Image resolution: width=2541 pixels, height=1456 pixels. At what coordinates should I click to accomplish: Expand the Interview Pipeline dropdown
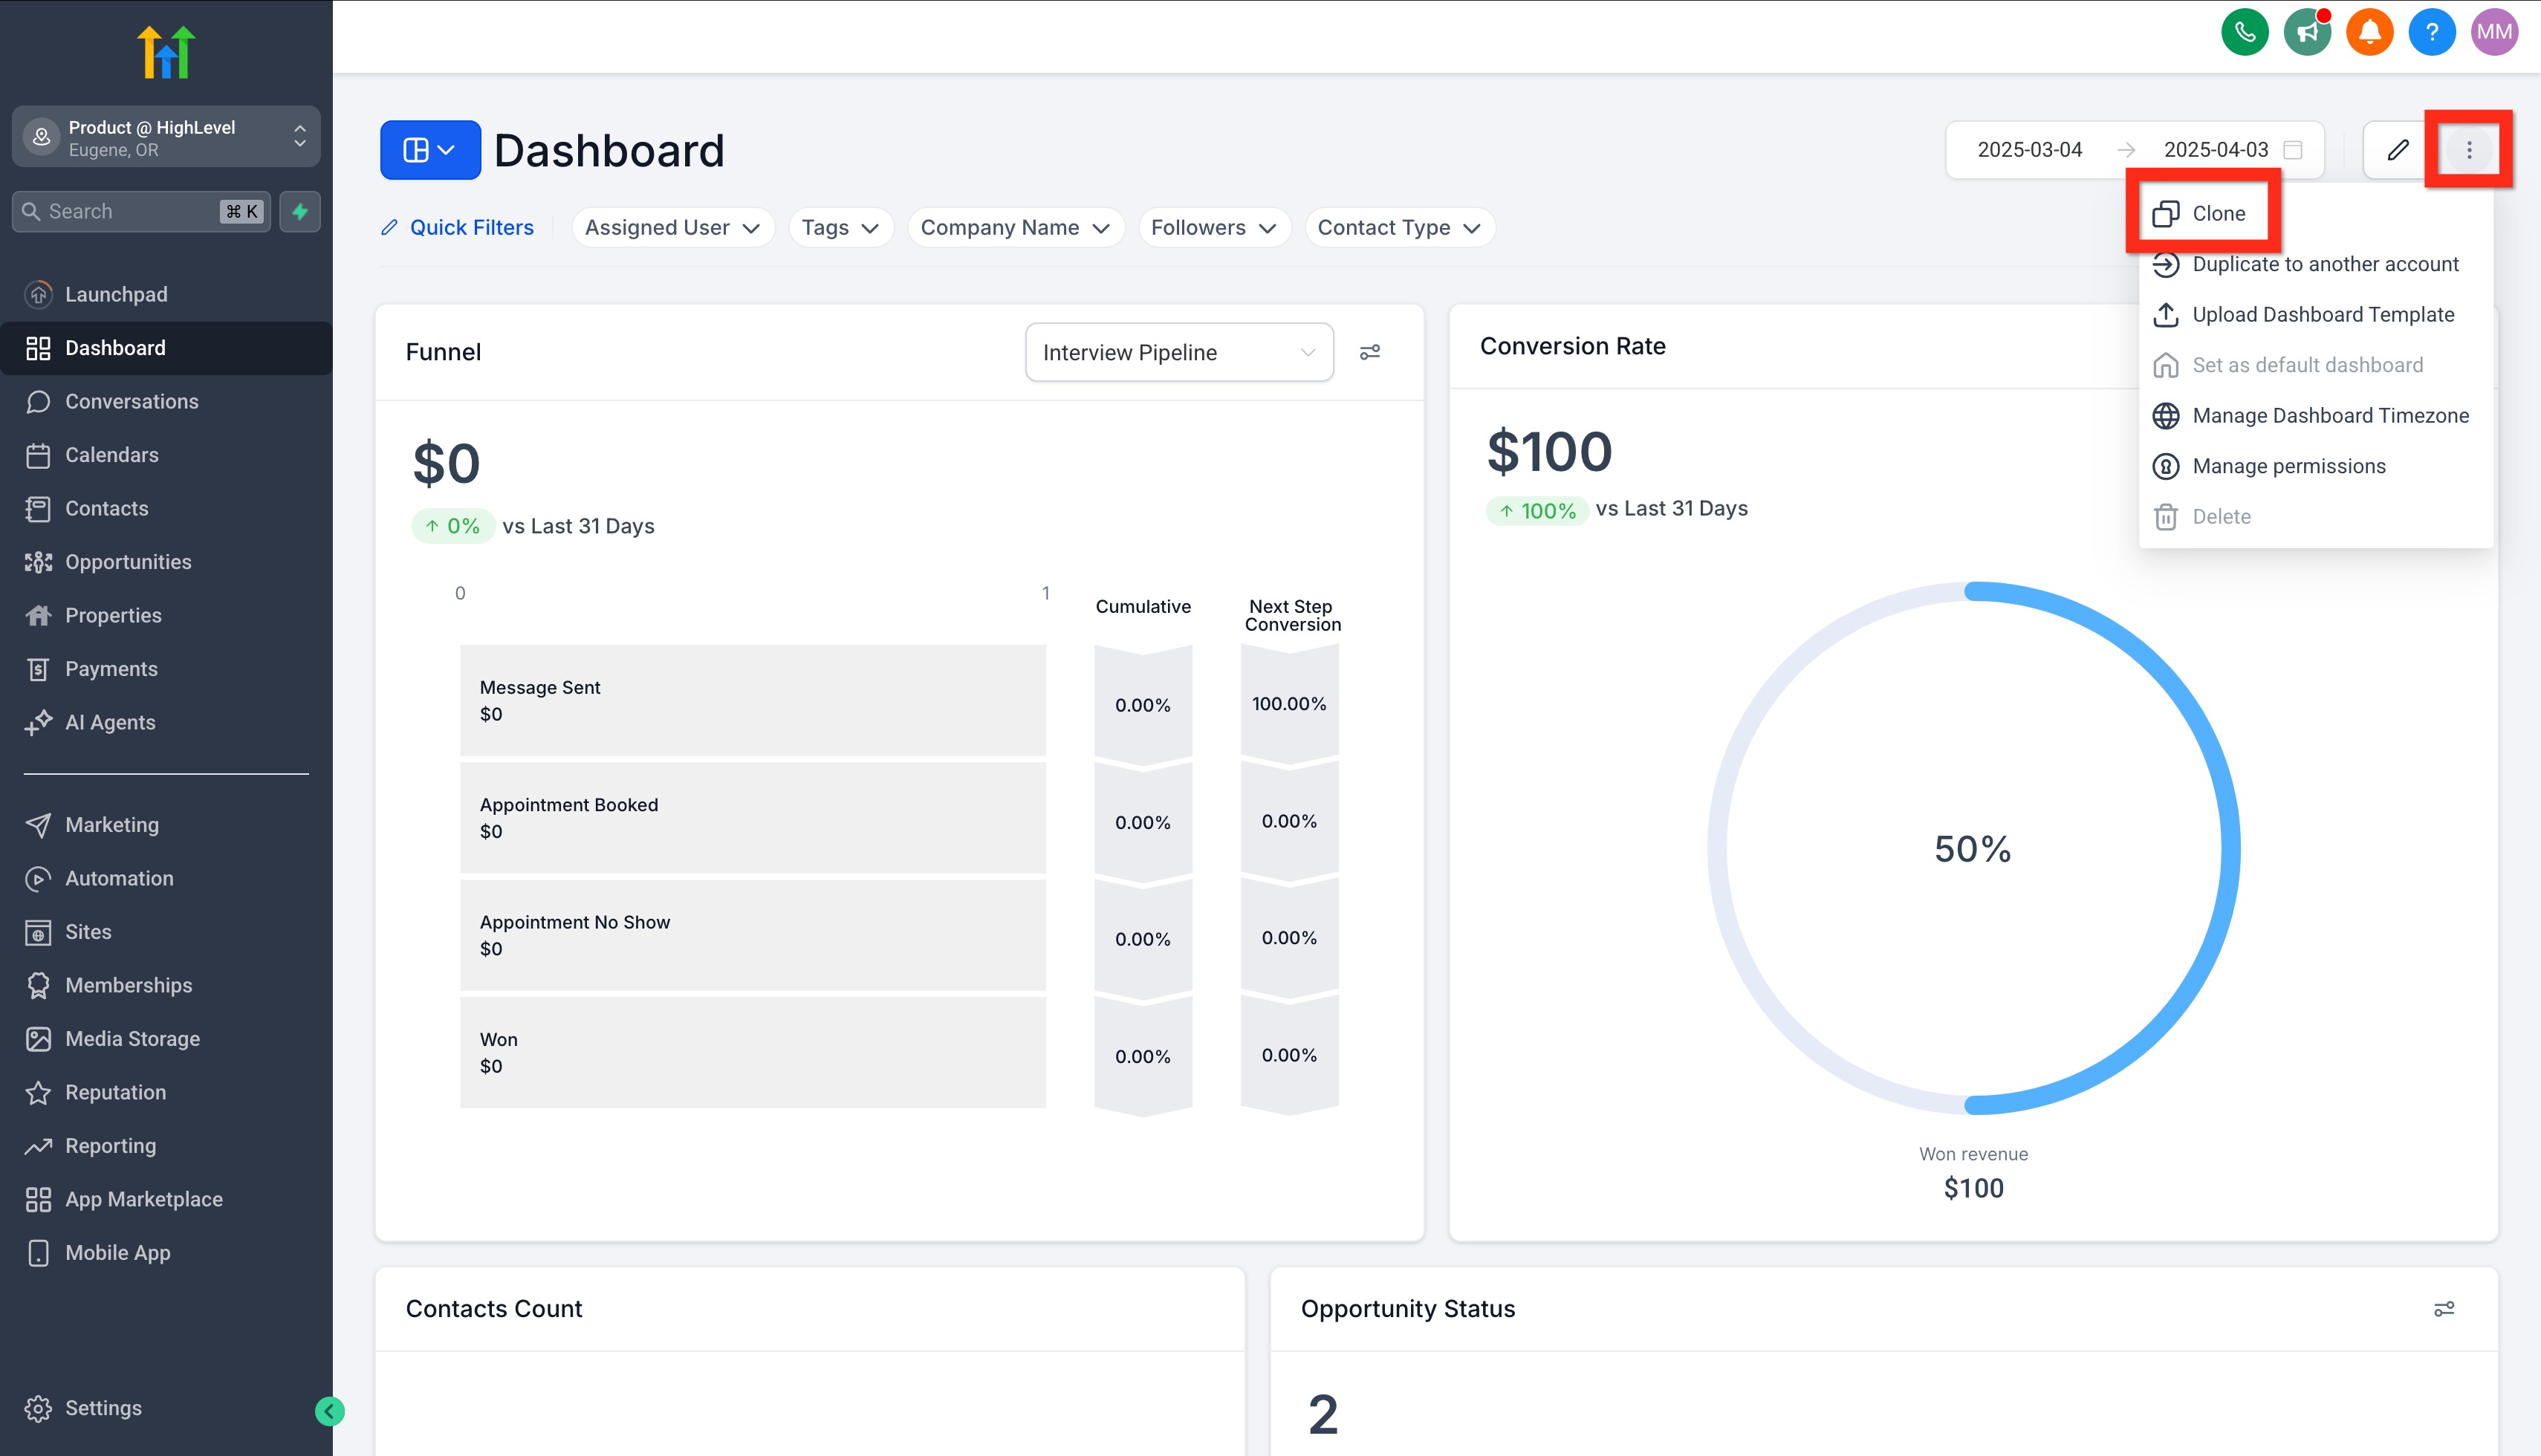pos(1178,352)
